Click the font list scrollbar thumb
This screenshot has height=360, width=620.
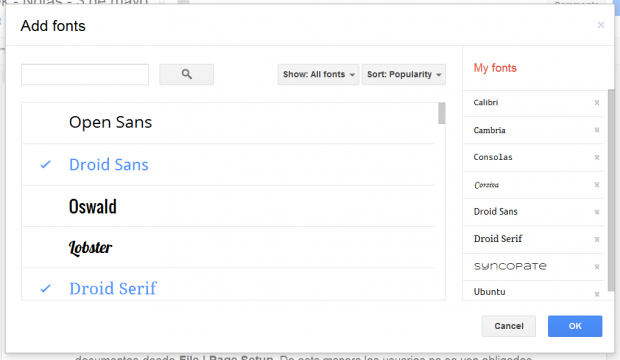pos(441,113)
